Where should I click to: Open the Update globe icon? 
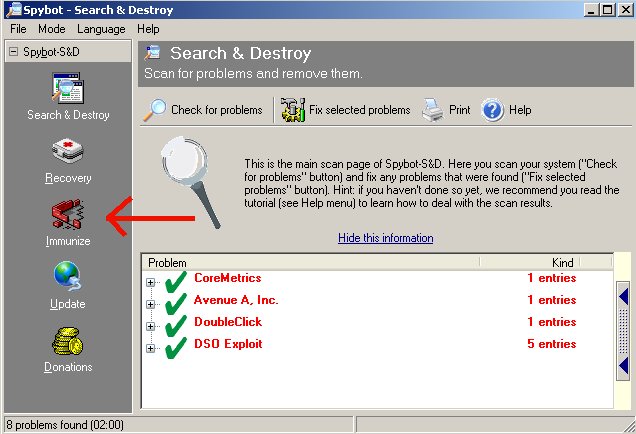point(68,277)
